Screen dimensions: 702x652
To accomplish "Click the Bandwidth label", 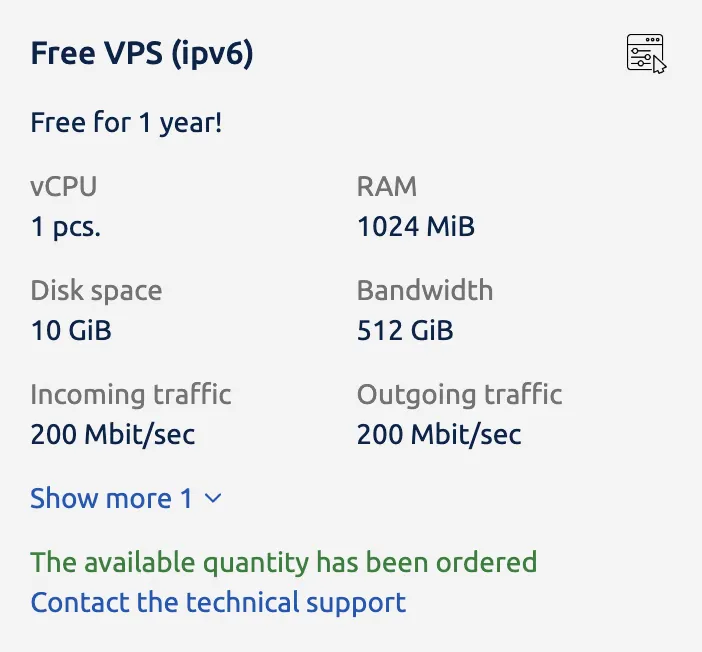I will point(425,291).
